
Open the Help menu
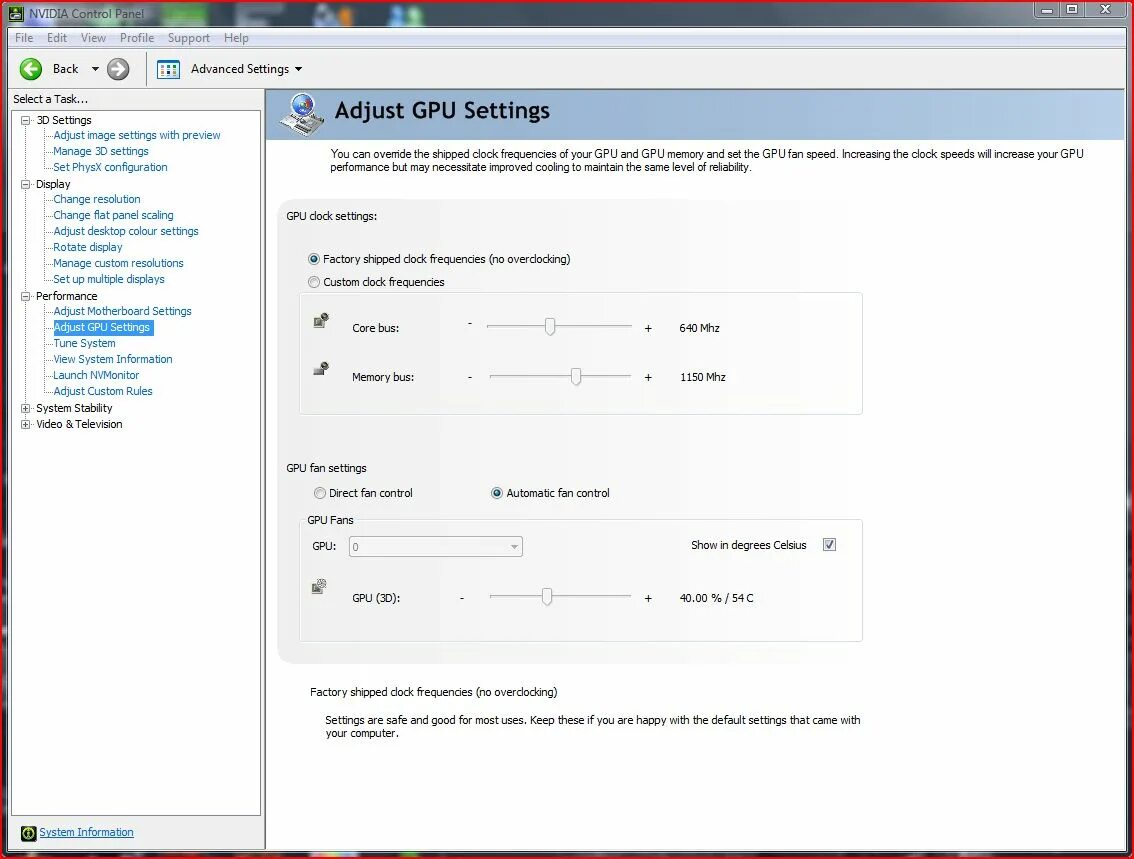236,38
